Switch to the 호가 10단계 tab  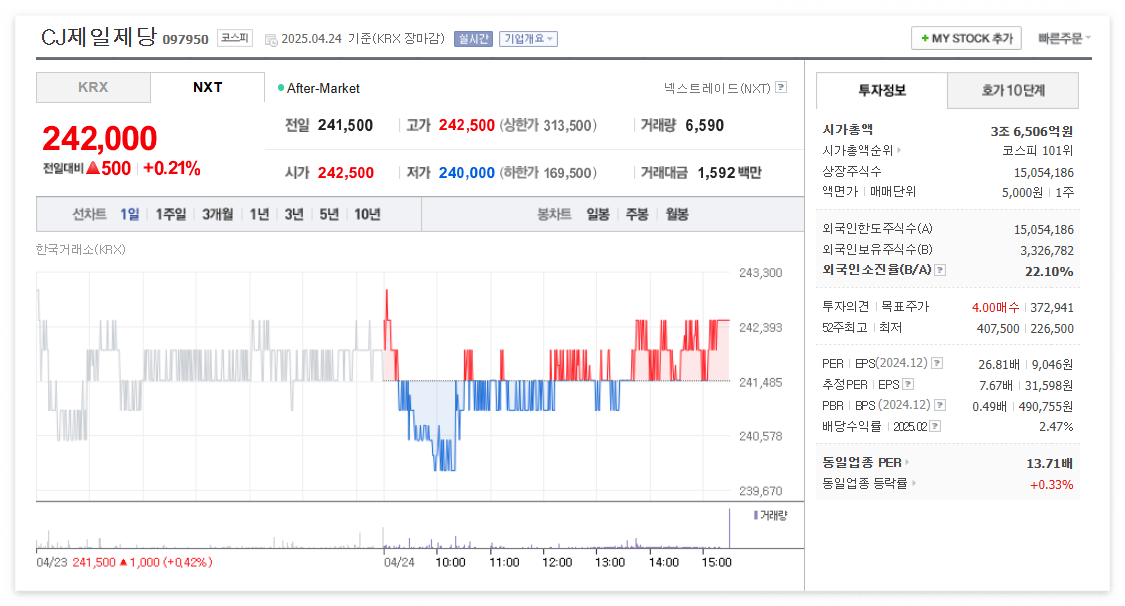(x=1013, y=90)
